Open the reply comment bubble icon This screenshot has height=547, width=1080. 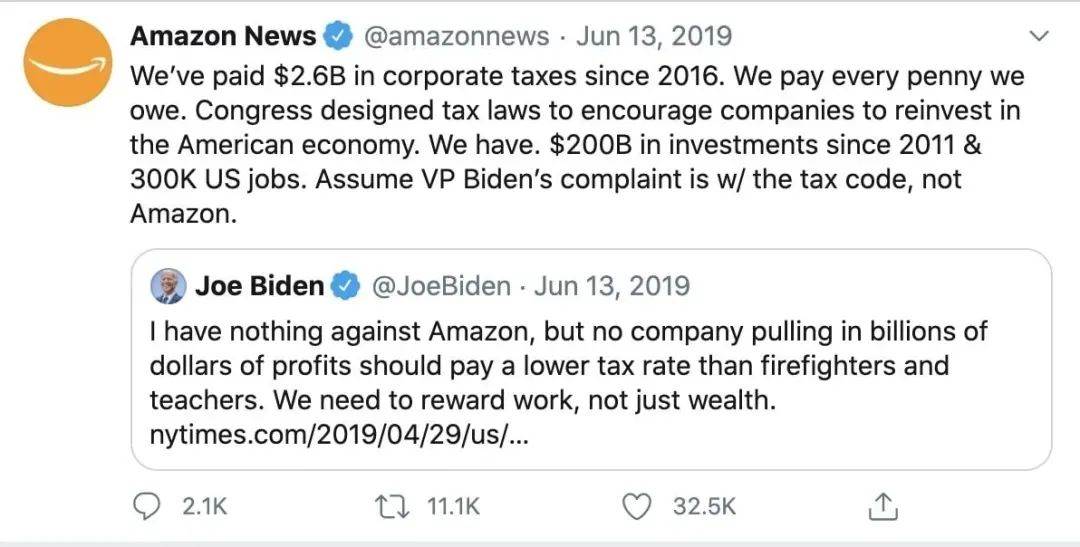click(145, 507)
